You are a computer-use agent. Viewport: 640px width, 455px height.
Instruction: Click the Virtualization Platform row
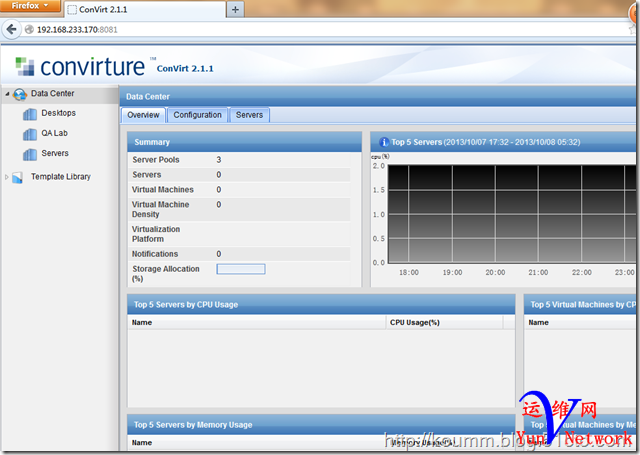click(239, 234)
